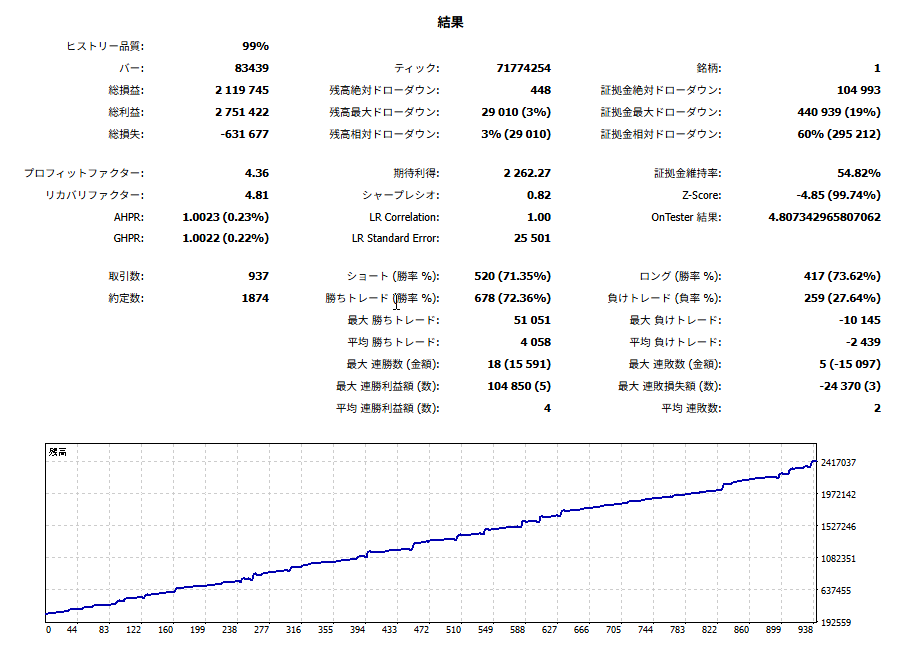Click max consecutive wins 18 (15 591)
Image resolution: width=924 pixels, height=656 pixels.
[x=519, y=364]
